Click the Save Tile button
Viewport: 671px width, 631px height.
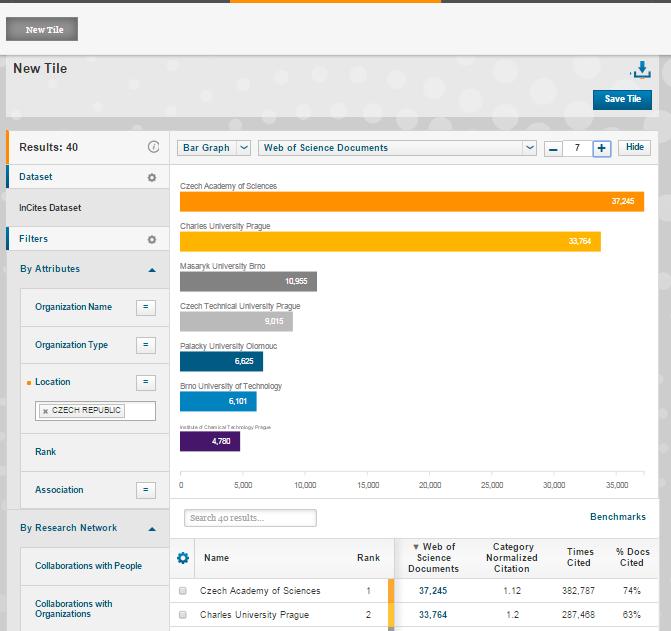[x=622, y=99]
